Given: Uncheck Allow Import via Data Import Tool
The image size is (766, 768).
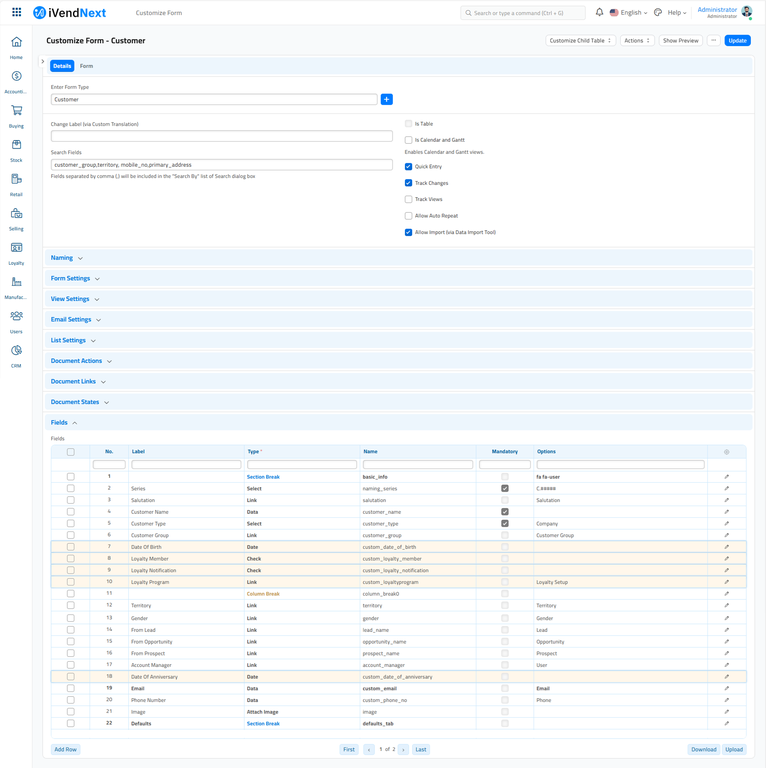Looking at the screenshot, I should 408,232.
